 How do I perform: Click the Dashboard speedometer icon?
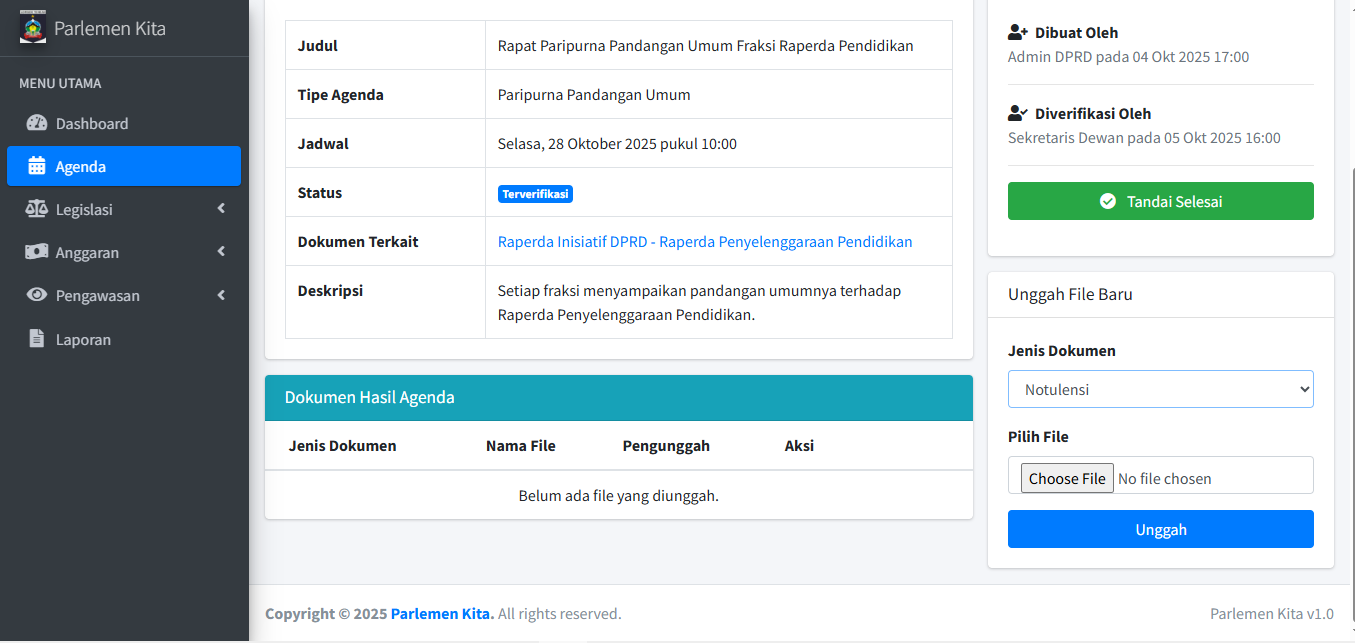(x=37, y=124)
